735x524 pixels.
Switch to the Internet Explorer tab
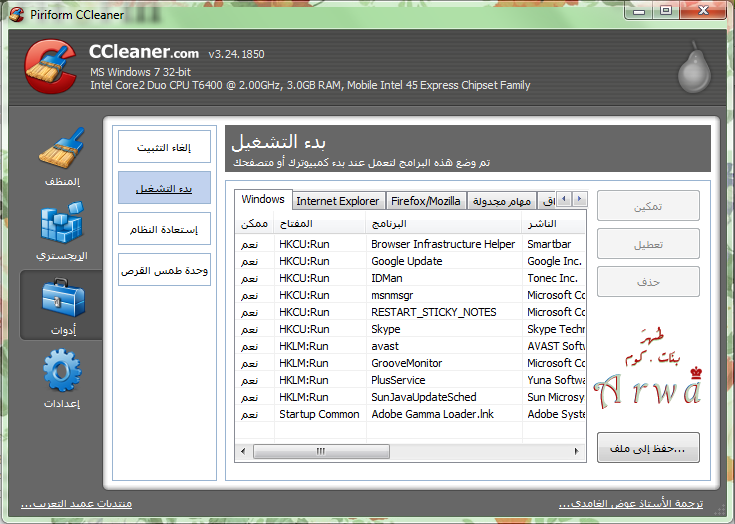pyautogui.click(x=338, y=201)
